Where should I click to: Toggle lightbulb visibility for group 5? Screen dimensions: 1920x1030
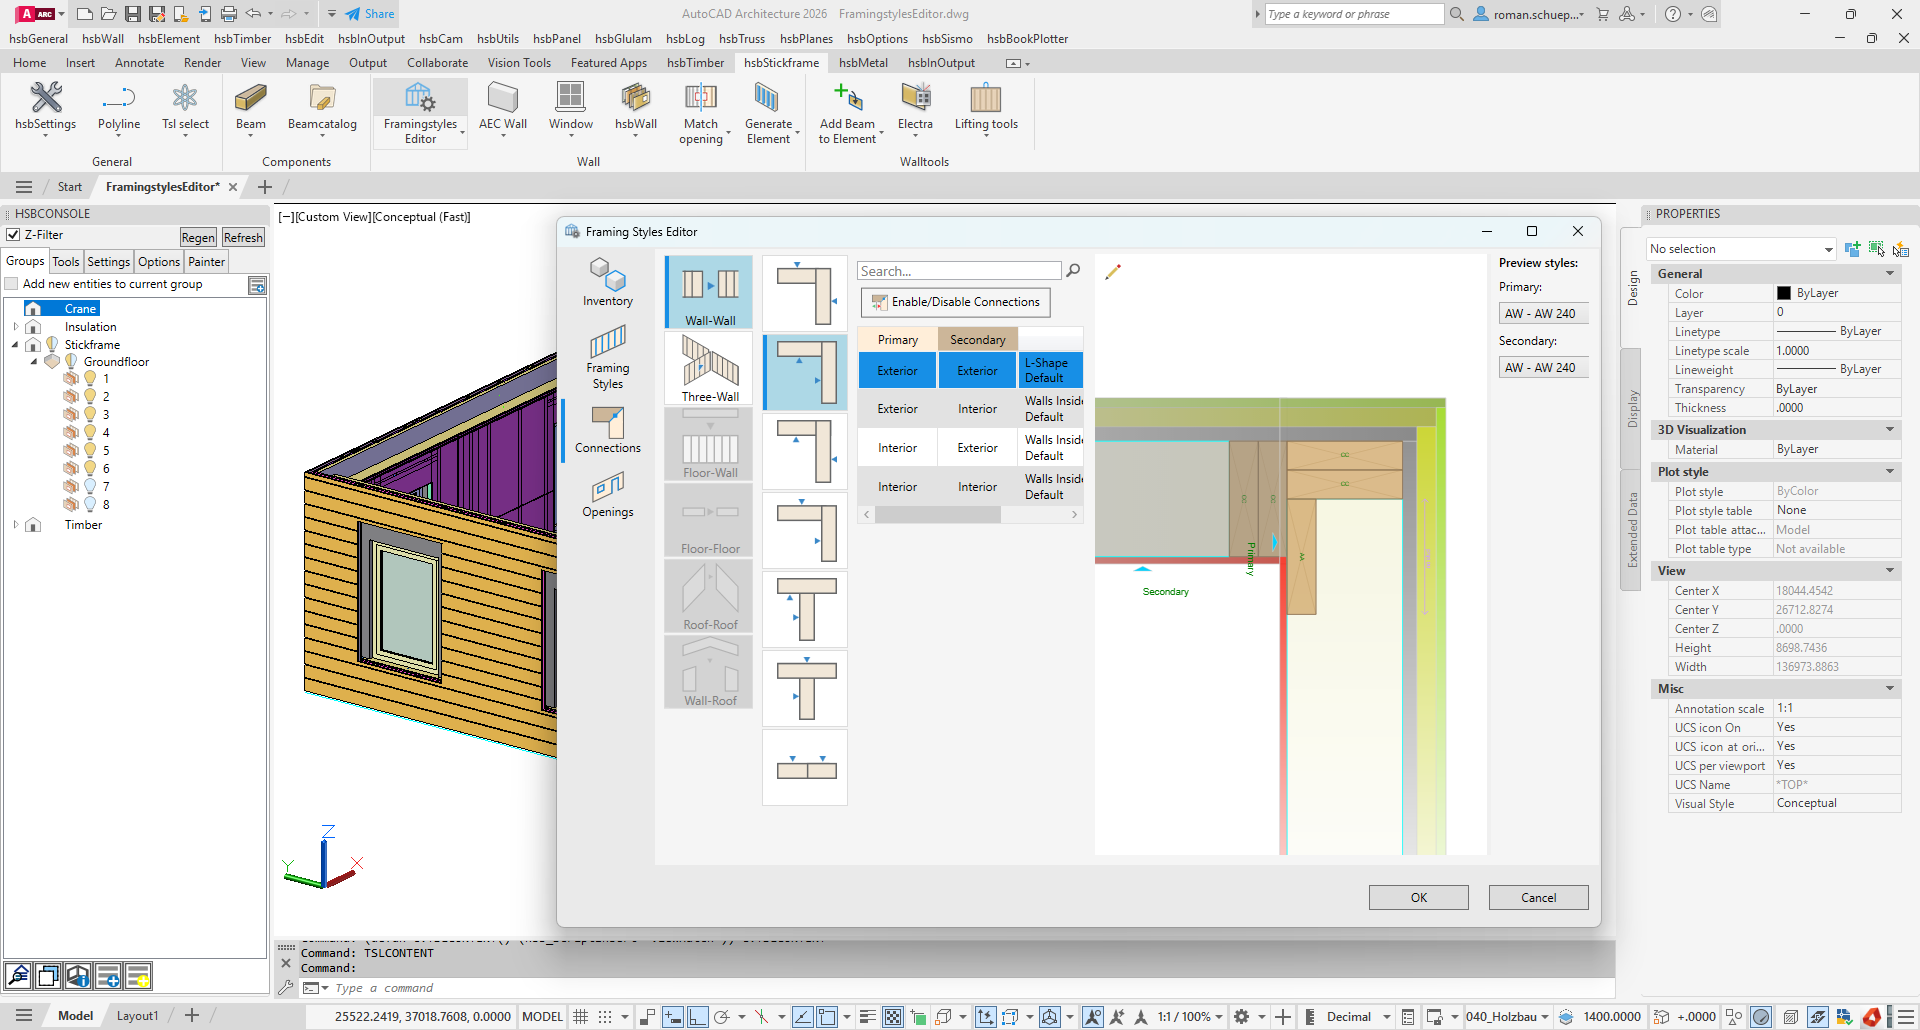[90, 451]
